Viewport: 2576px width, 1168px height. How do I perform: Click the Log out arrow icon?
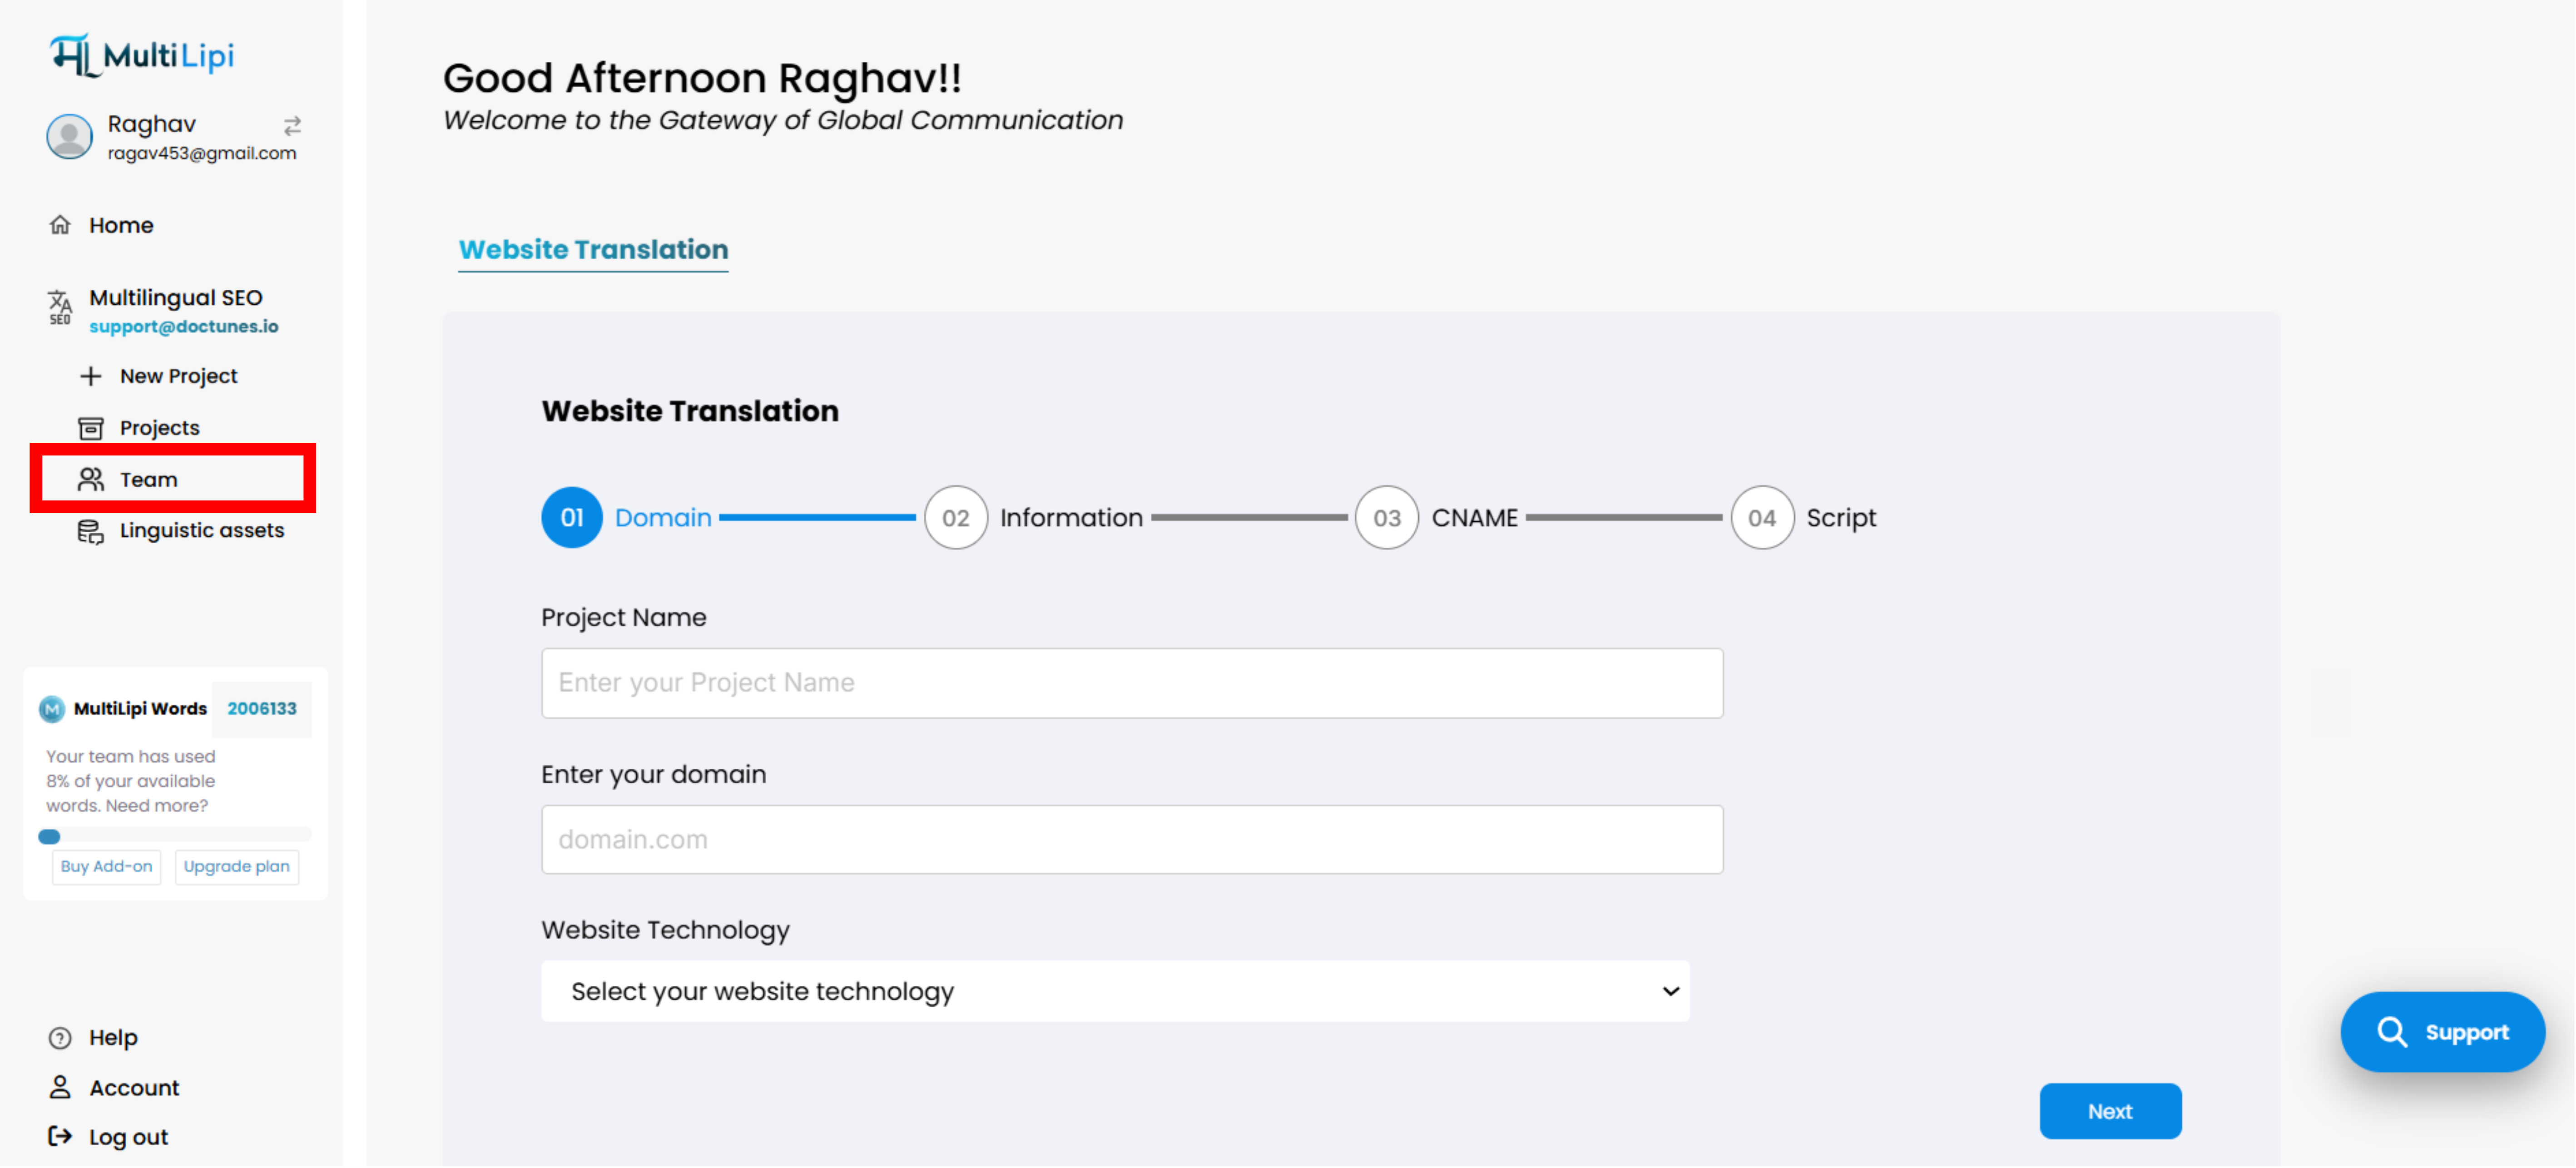pyautogui.click(x=60, y=1137)
